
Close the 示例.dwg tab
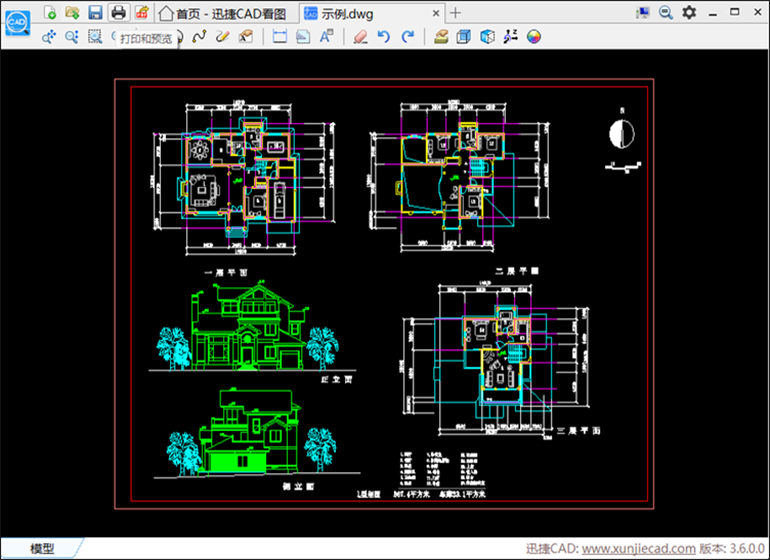pyautogui.click(x=434, y=13)
